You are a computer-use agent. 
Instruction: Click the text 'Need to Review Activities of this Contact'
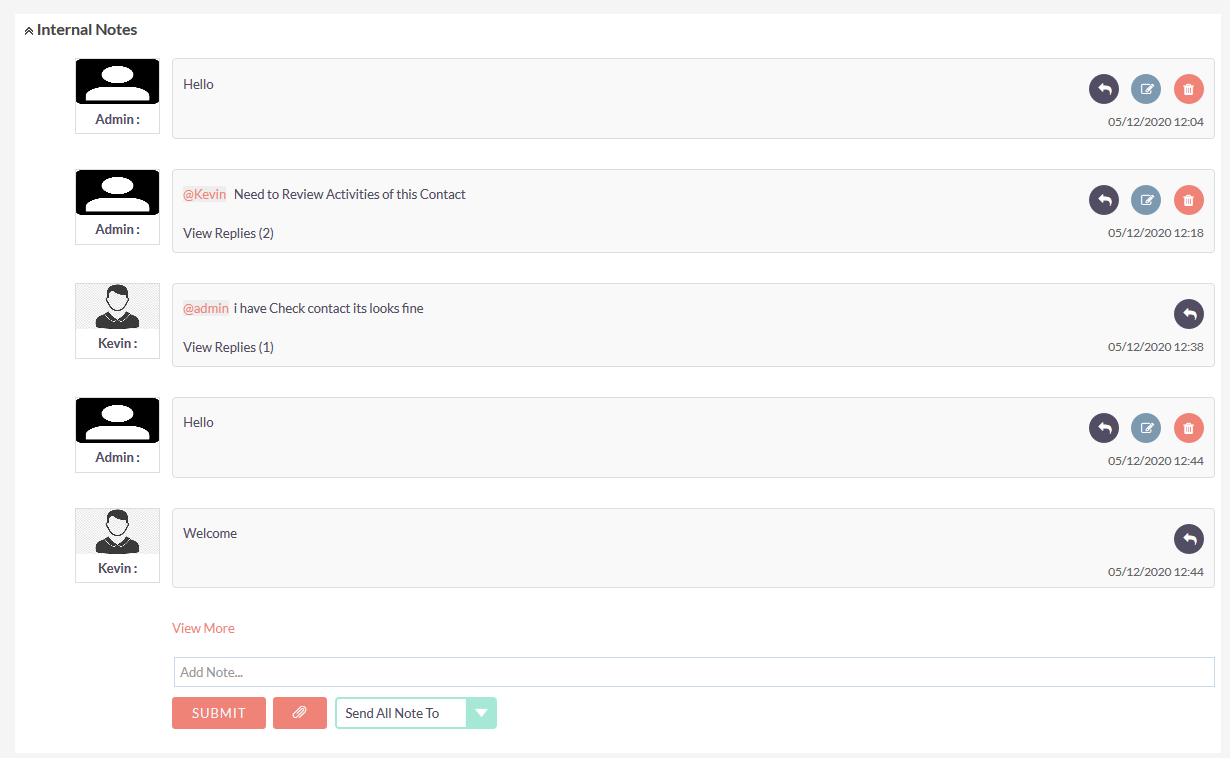tap(350, 194)
